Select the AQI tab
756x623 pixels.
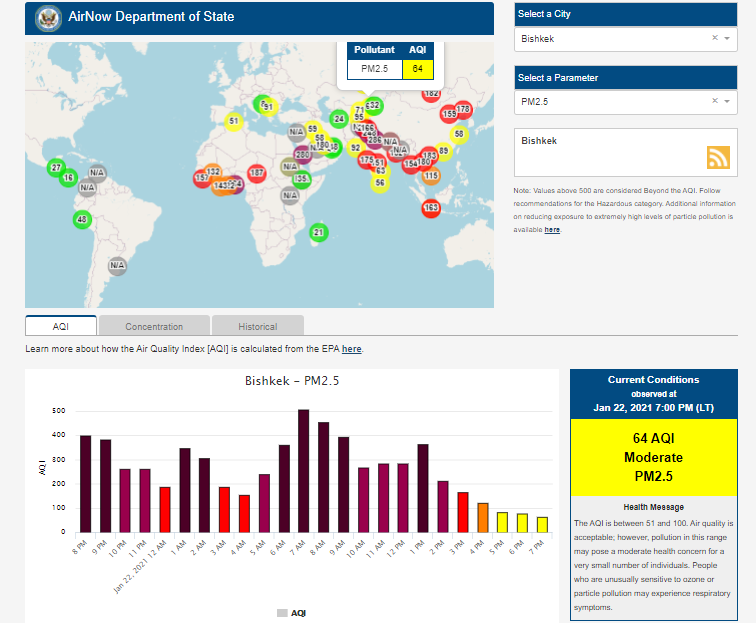tap(60, 326)
